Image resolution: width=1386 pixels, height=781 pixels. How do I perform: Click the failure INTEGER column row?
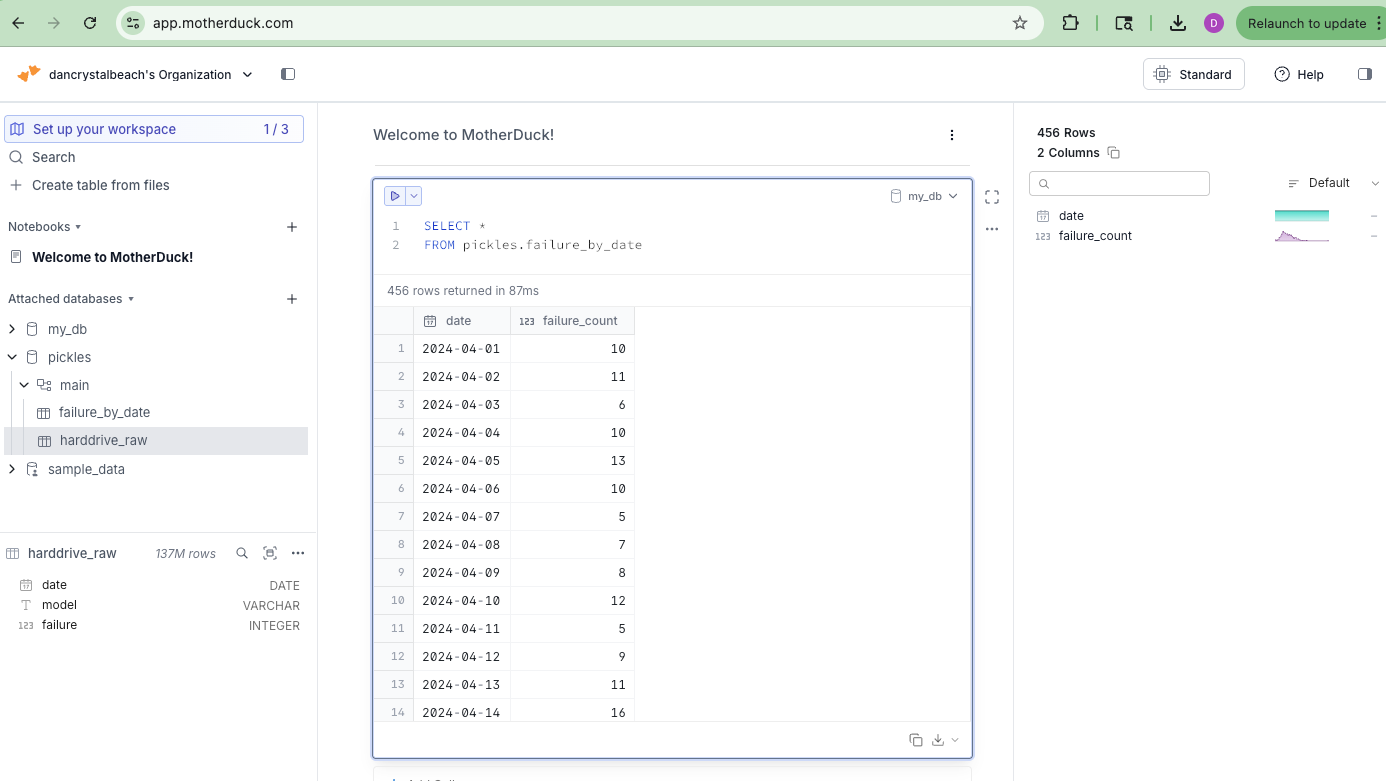(x=159, y=625)
